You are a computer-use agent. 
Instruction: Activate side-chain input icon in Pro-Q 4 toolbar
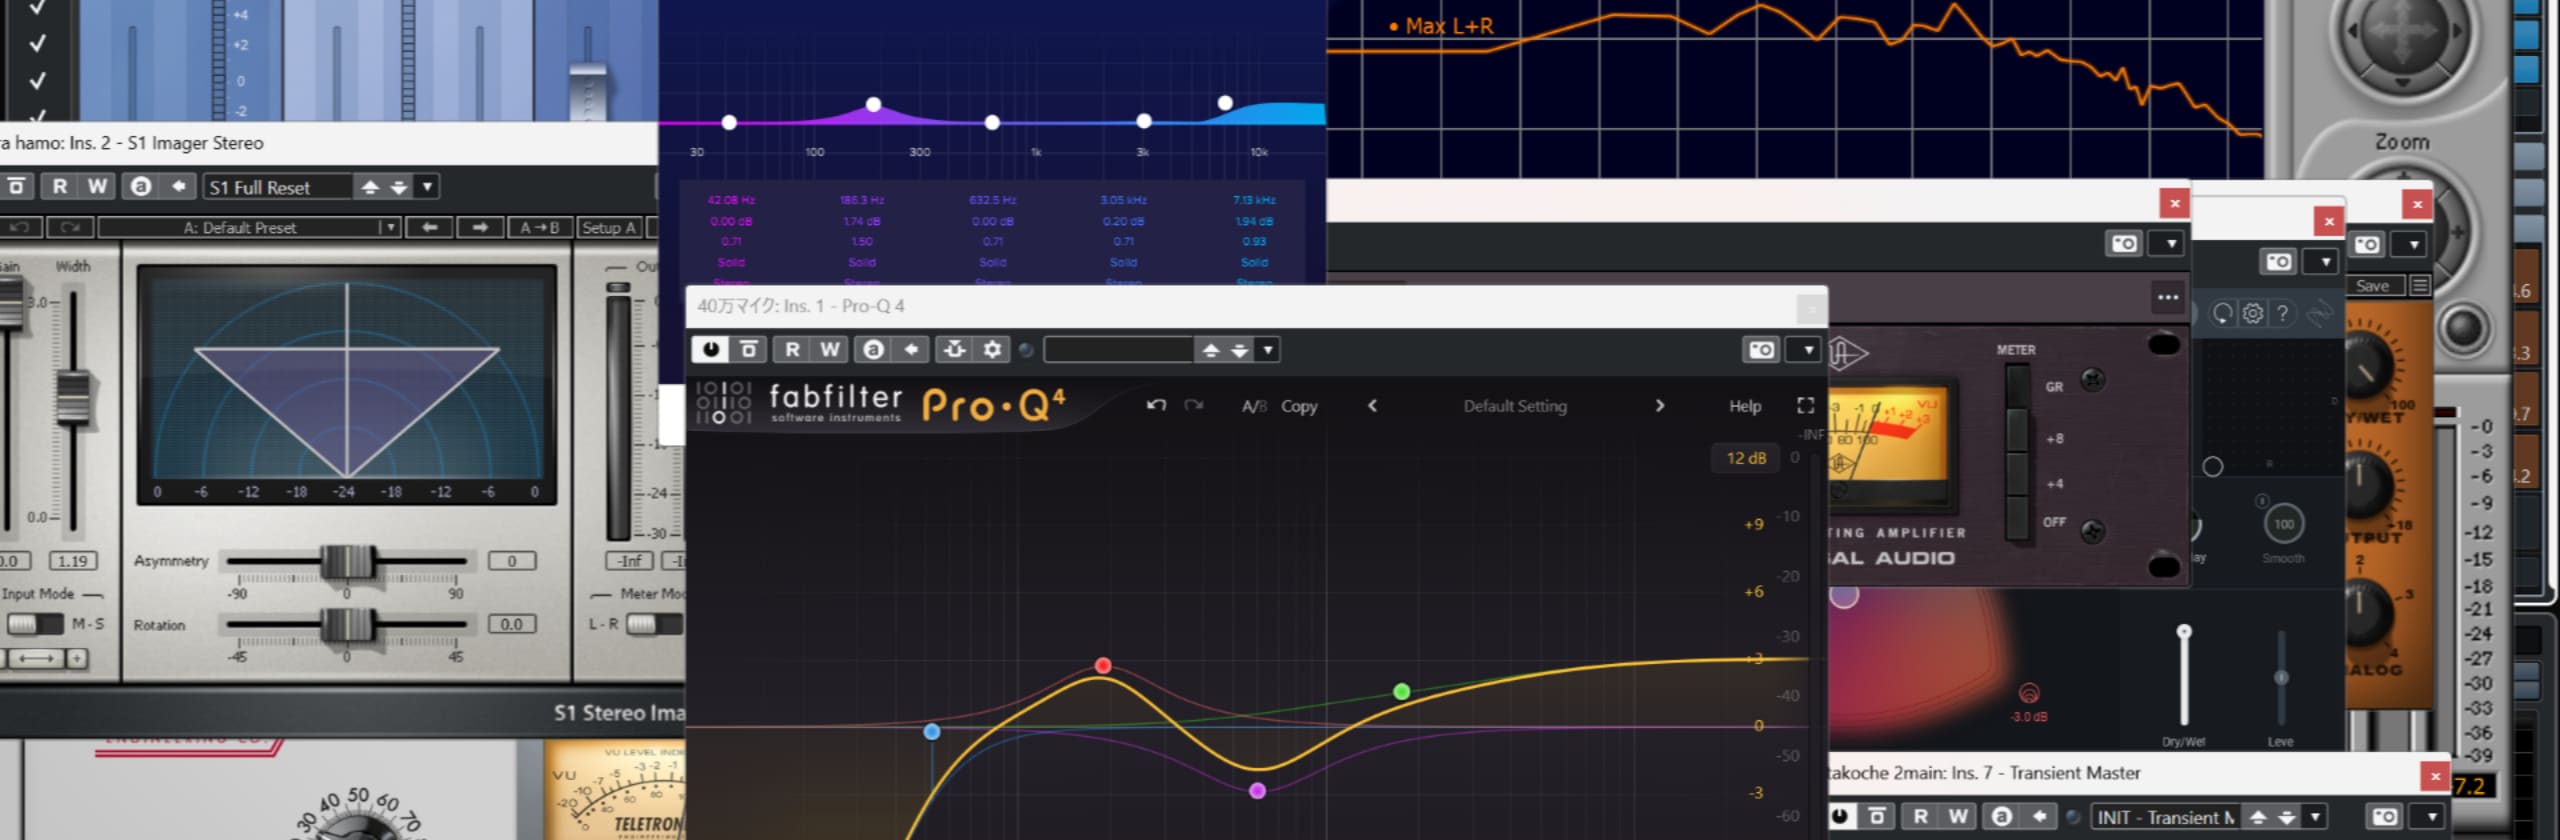(x=955, y=349)
